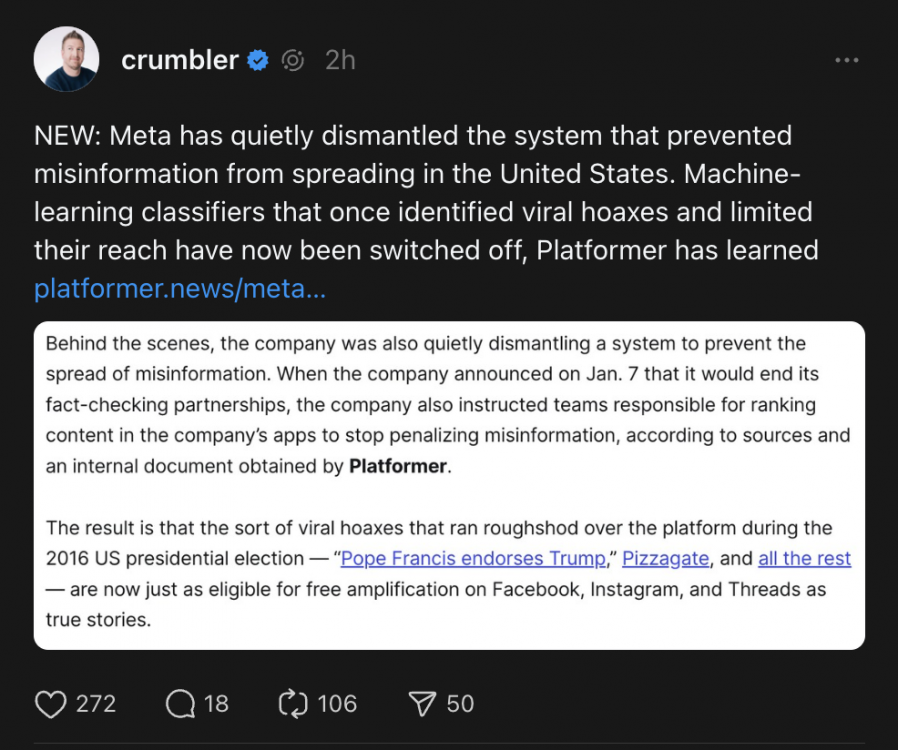Click the 2h post timestamp

tap(340, 61)
